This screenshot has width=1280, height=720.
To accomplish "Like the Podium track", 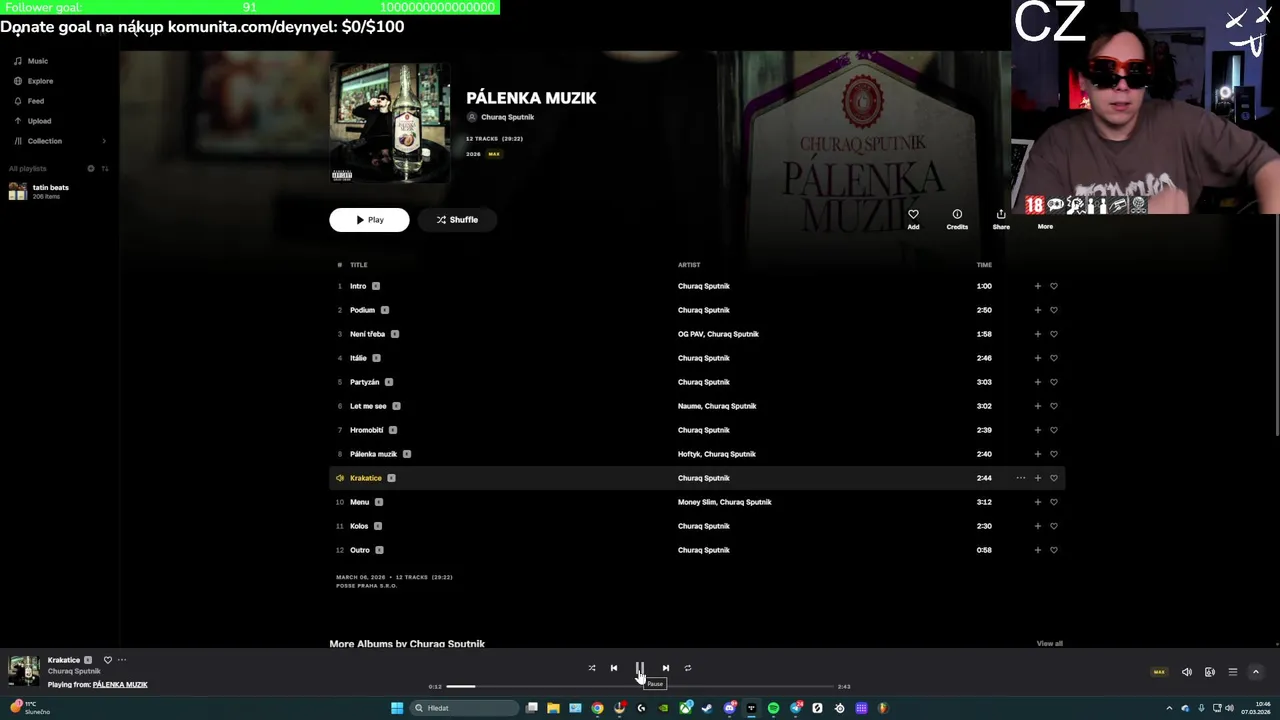I will (1053, 310).
